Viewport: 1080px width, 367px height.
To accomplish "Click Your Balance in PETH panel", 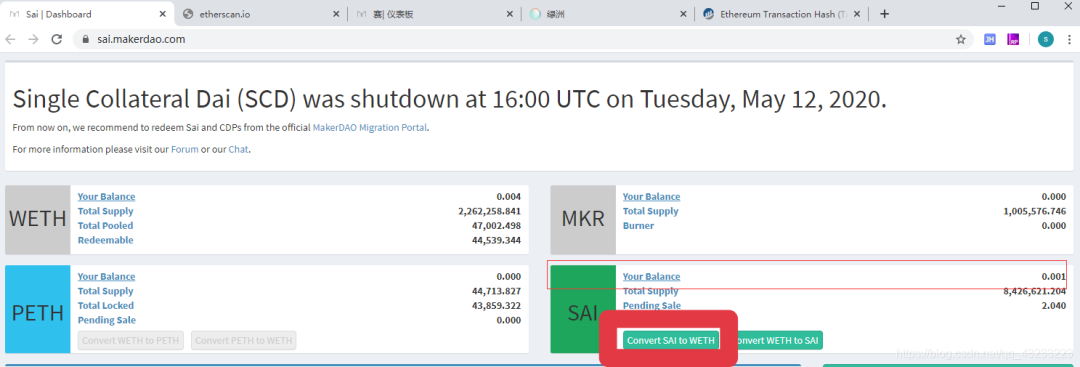I will tap(106, 276).
